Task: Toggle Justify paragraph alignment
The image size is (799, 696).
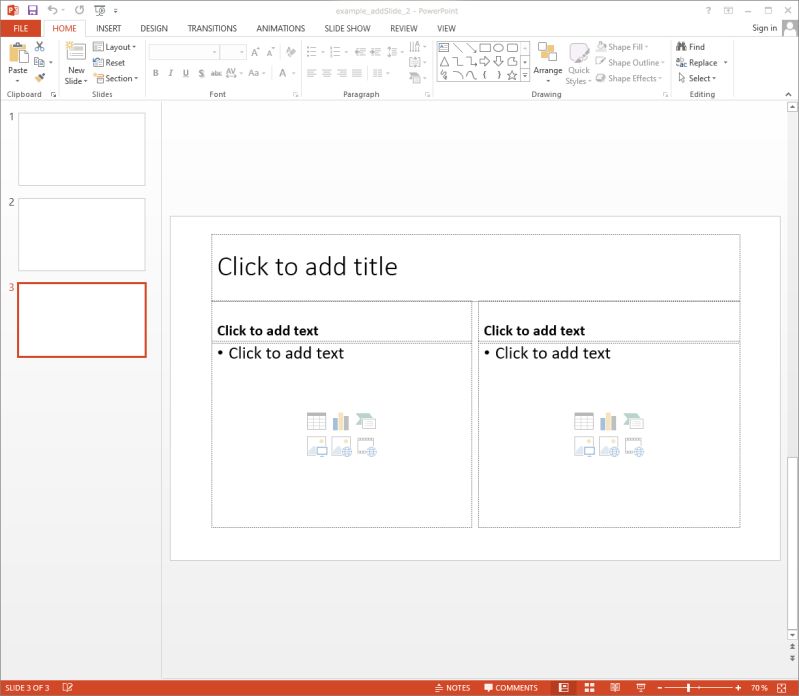Action: tap(357, 73)
